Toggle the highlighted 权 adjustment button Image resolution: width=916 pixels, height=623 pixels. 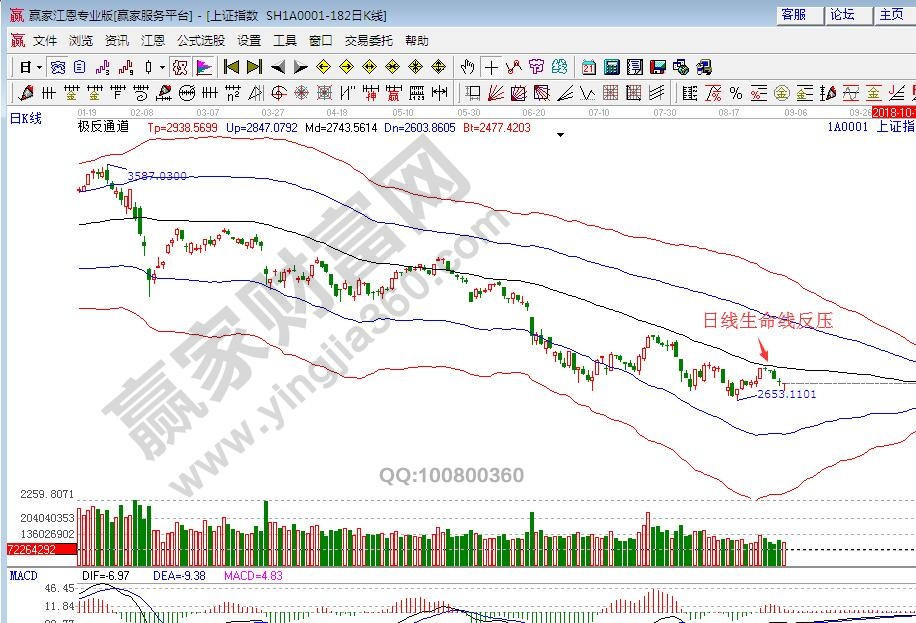click(x=179, y=67)
